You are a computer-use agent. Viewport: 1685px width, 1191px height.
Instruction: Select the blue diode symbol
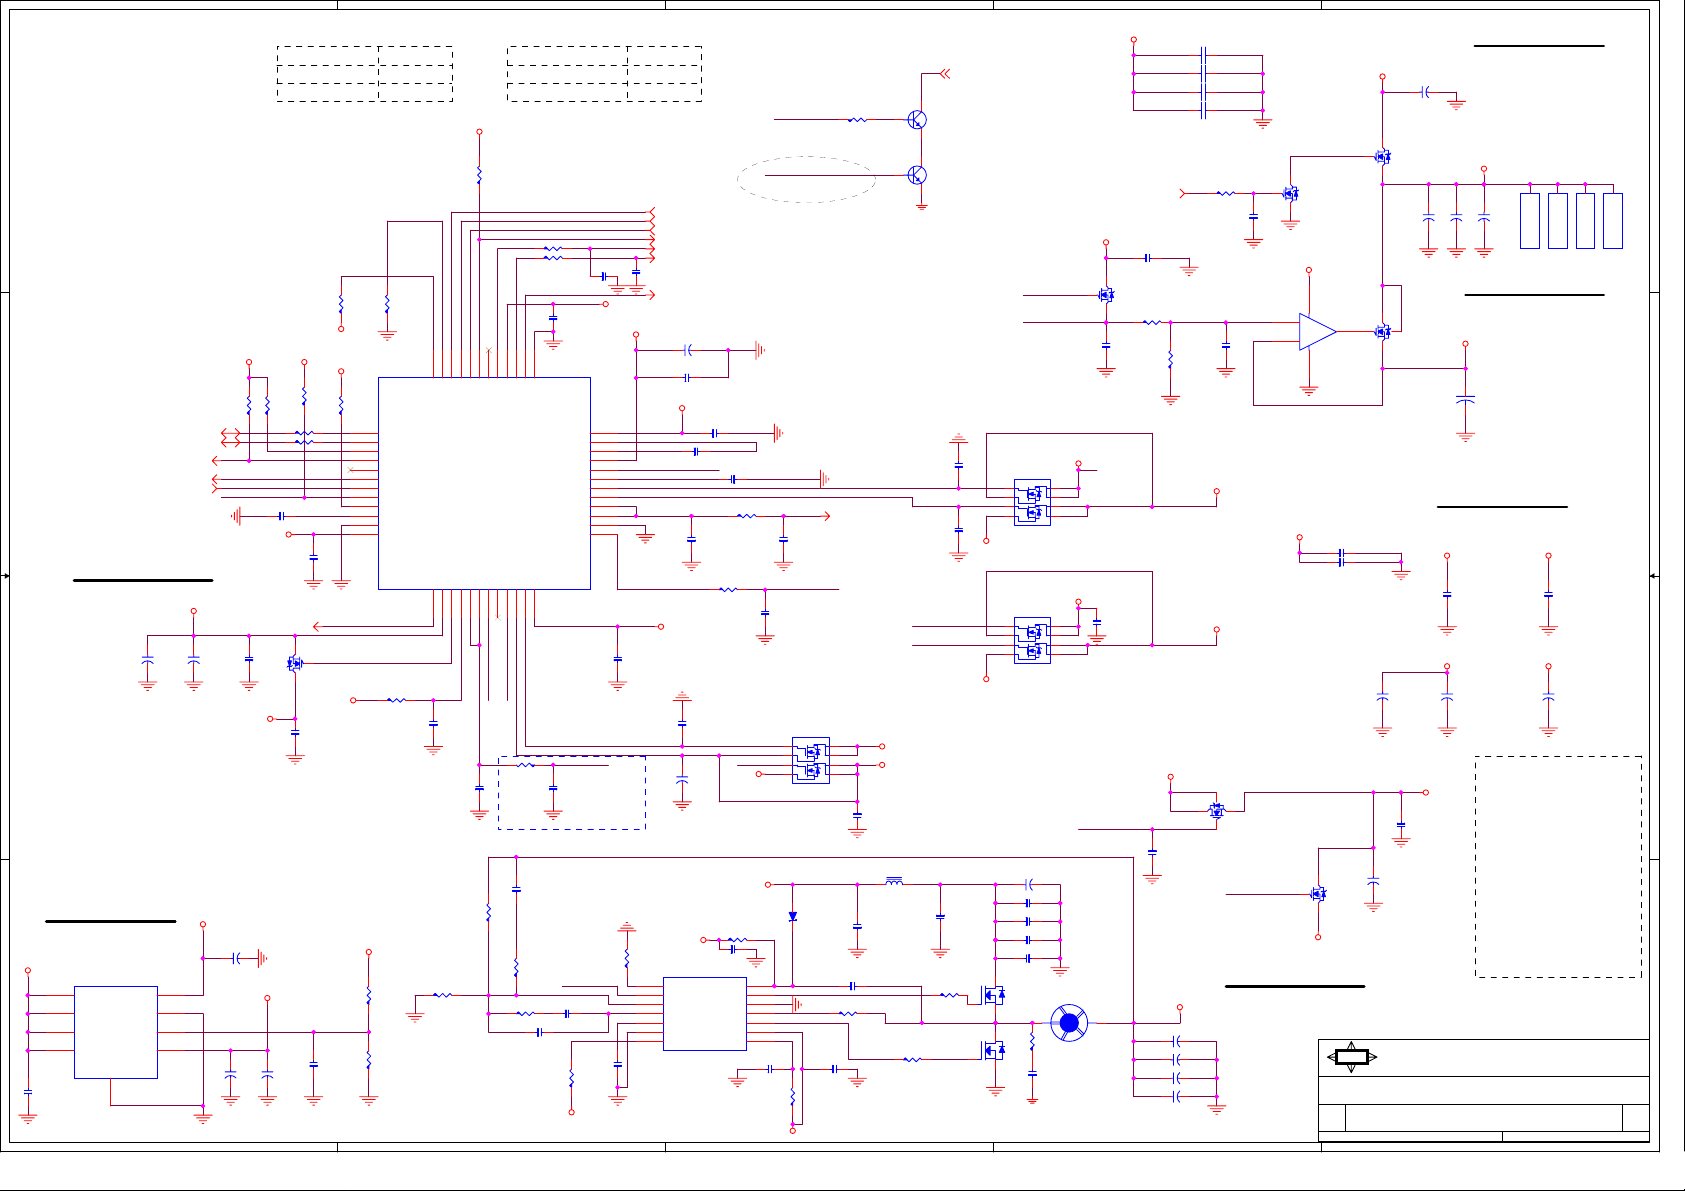tap(792, 916)
